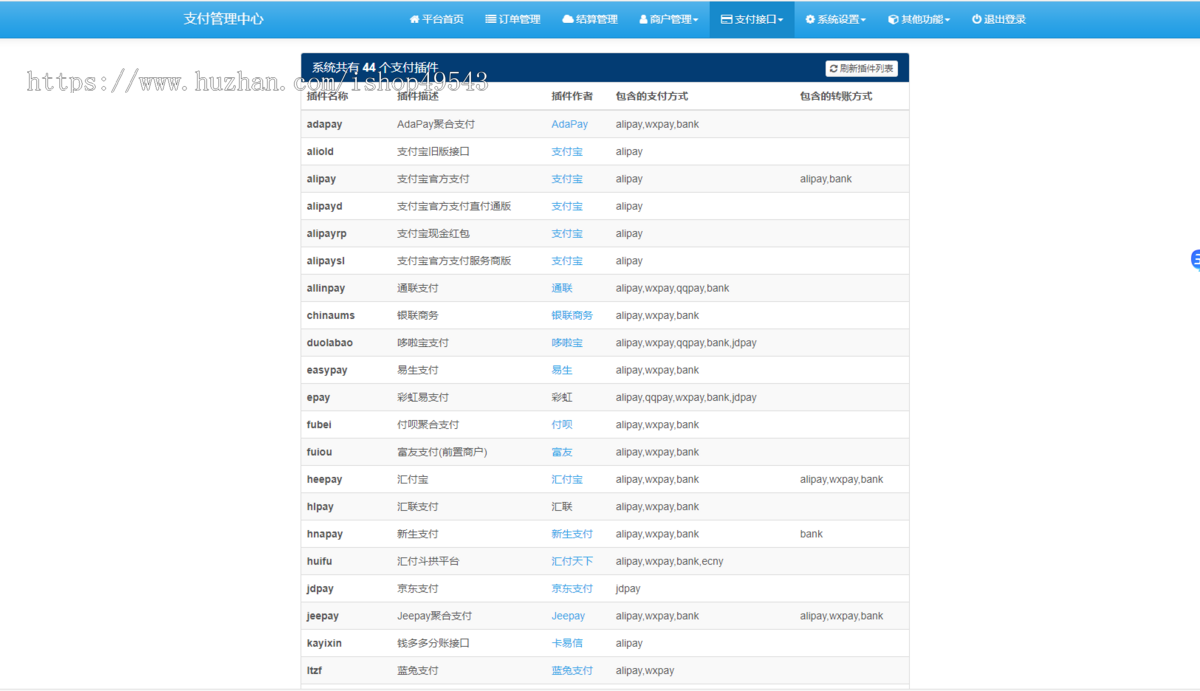
Task: Click the 包含的转账方式 column header
Action: pyautogui.click(x=836, y=97)
